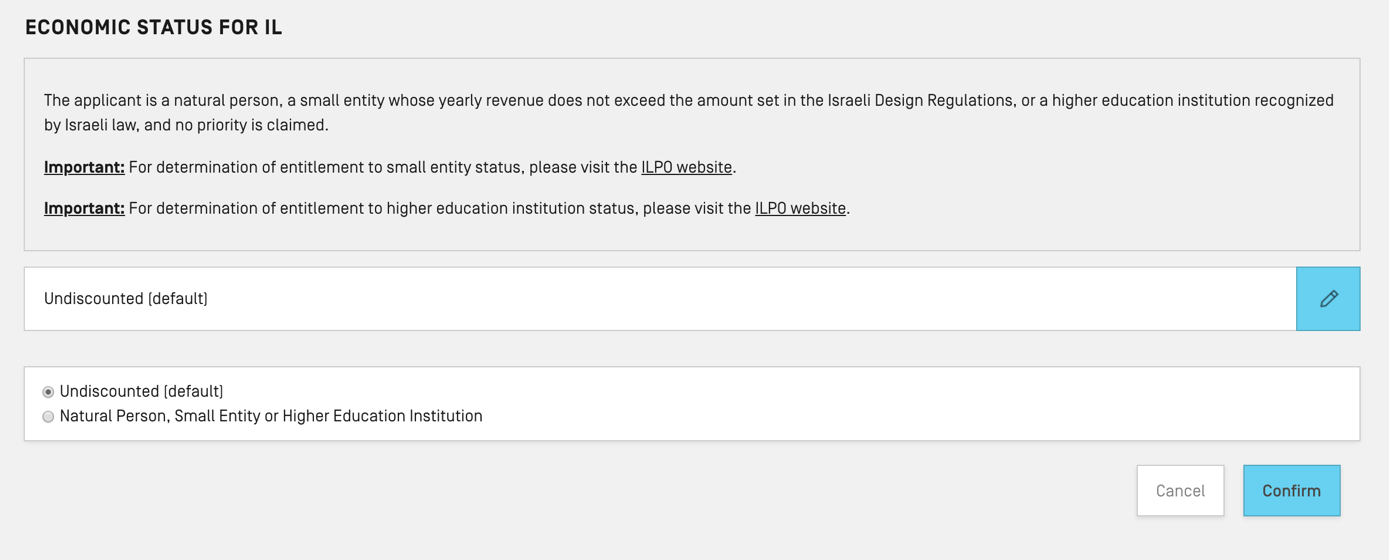This screenshot has height=560, width=1389.
Task: Choose the Natural Person, Small Entity radio button
Action: point(48,417)
